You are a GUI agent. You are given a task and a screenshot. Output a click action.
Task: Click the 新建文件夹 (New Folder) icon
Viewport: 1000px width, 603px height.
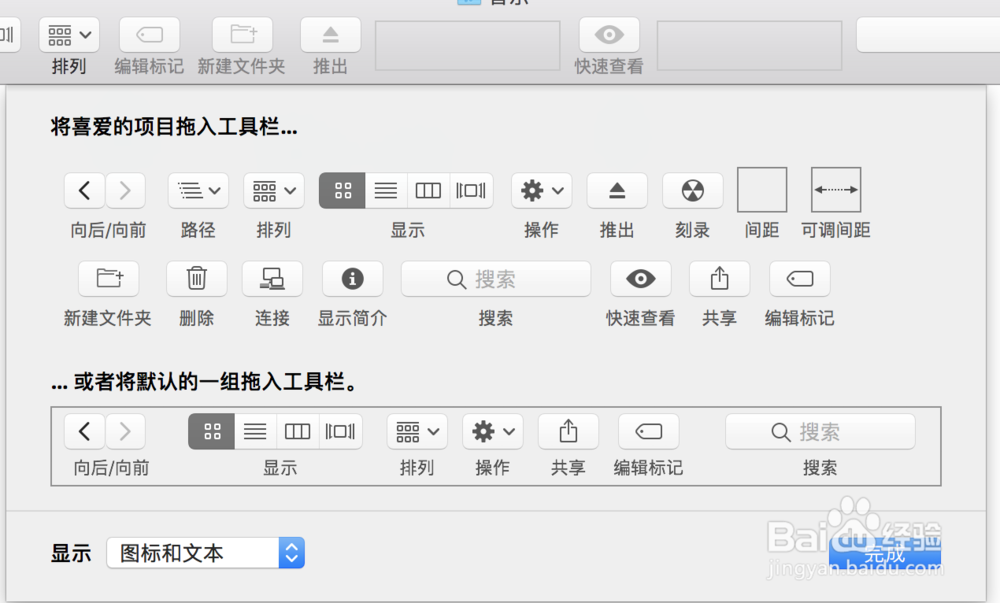click(x=108, y=279)
